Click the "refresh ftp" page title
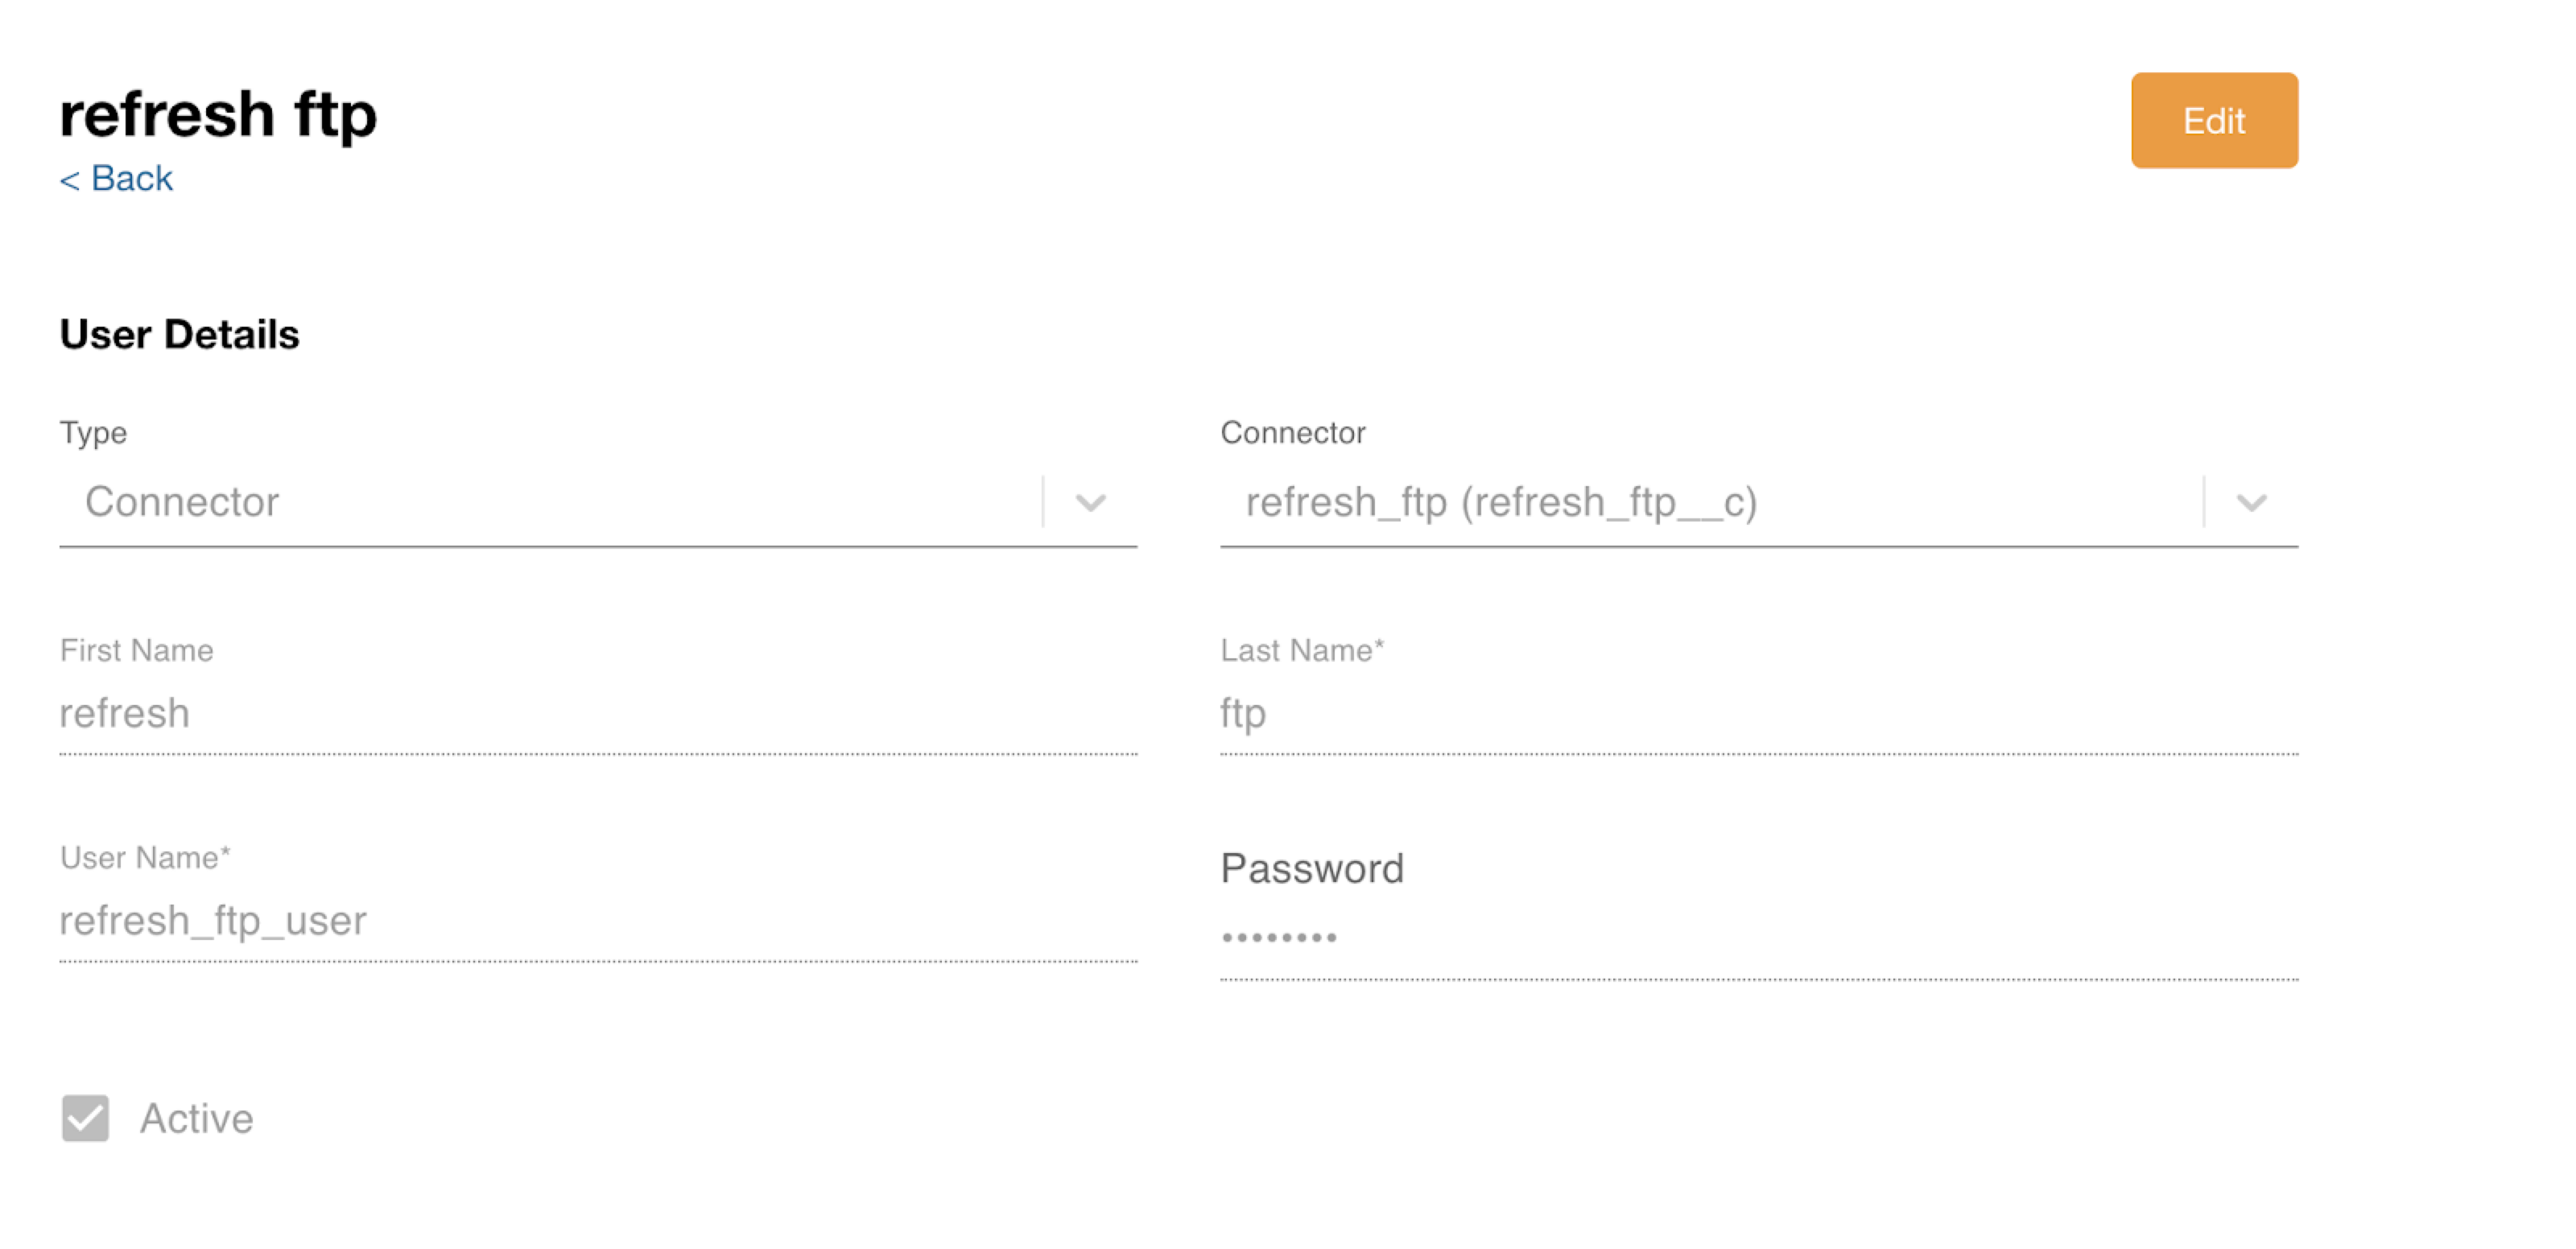Screen dimensions: 2576x1249 218,113
